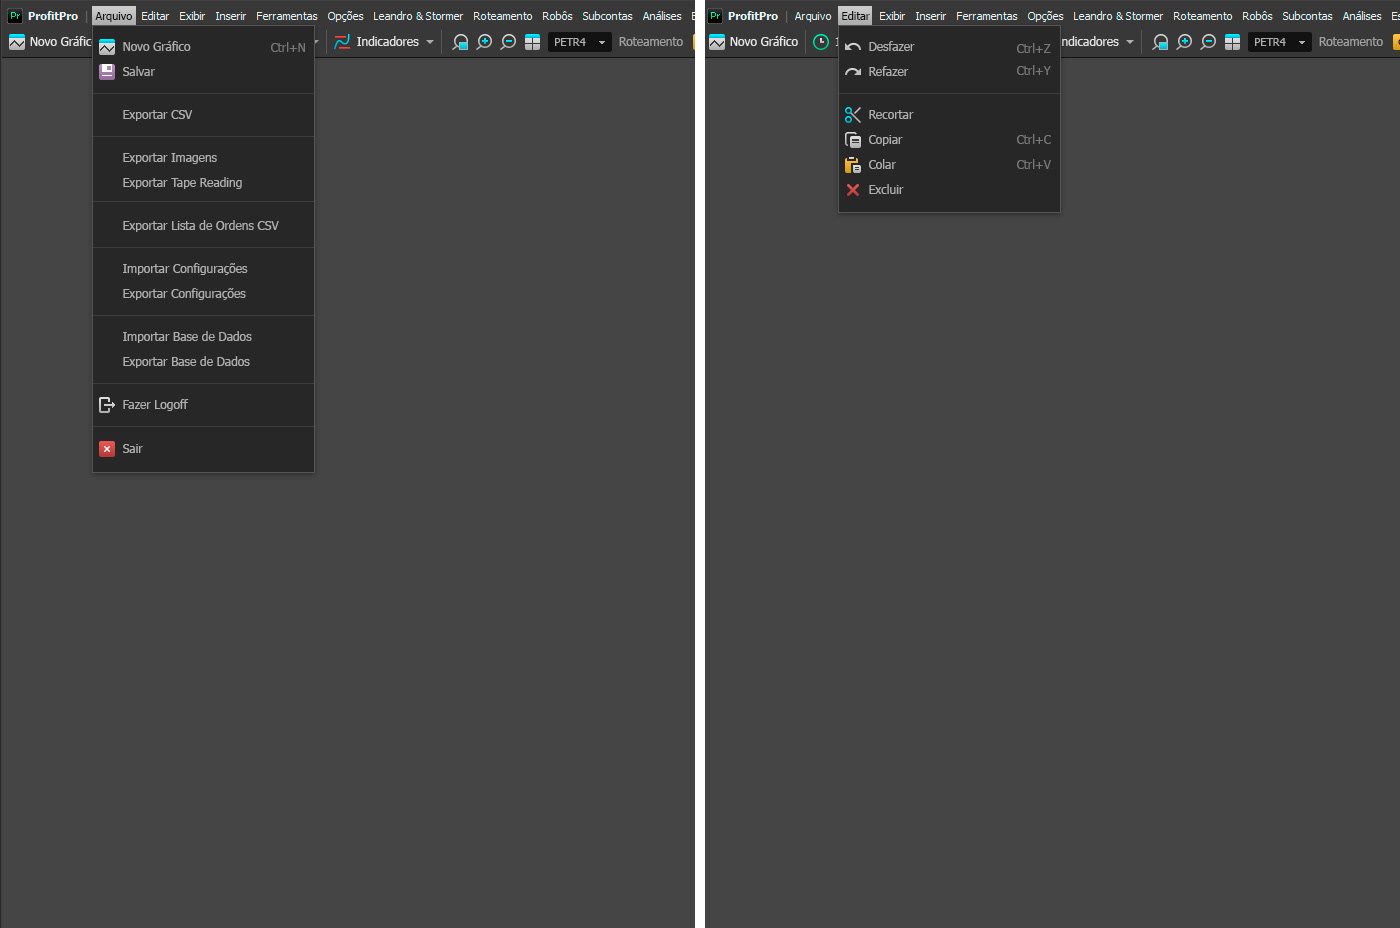Click the ProfitPro logo in the right window
Image resolution: width=1400 pixels, height=928 pixels.
[715, 16]
